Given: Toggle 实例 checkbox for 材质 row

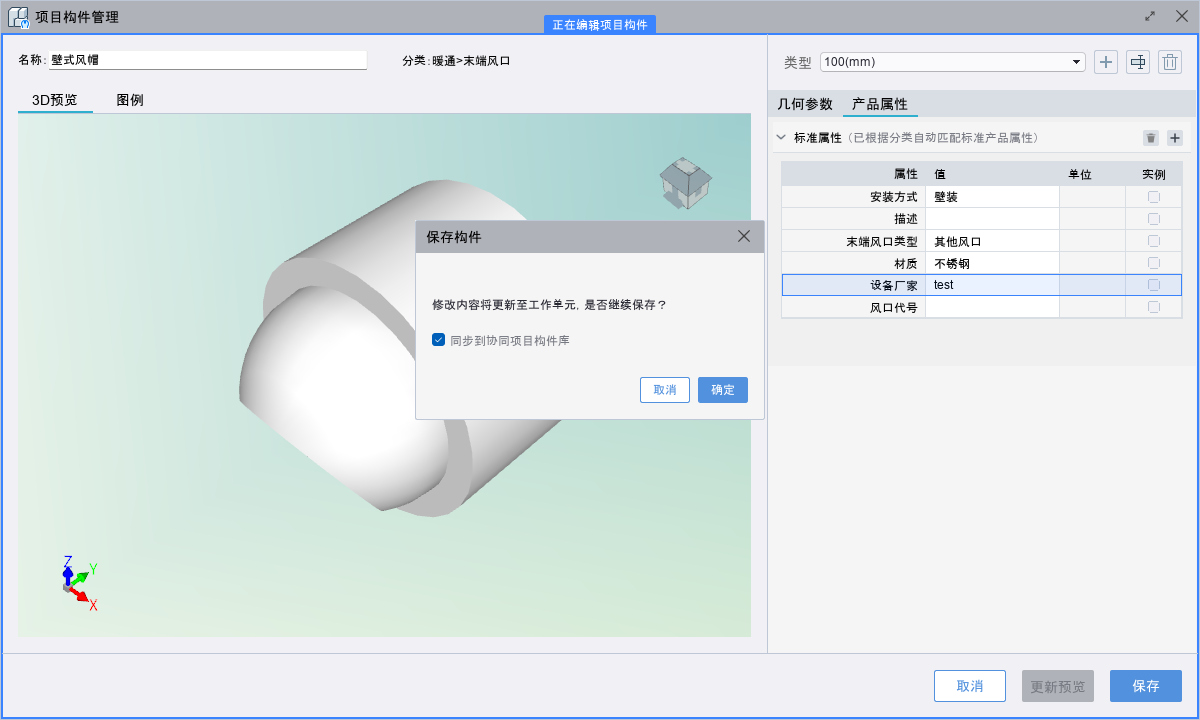Looking at the screenshot, I should (x=1153, y=263).
